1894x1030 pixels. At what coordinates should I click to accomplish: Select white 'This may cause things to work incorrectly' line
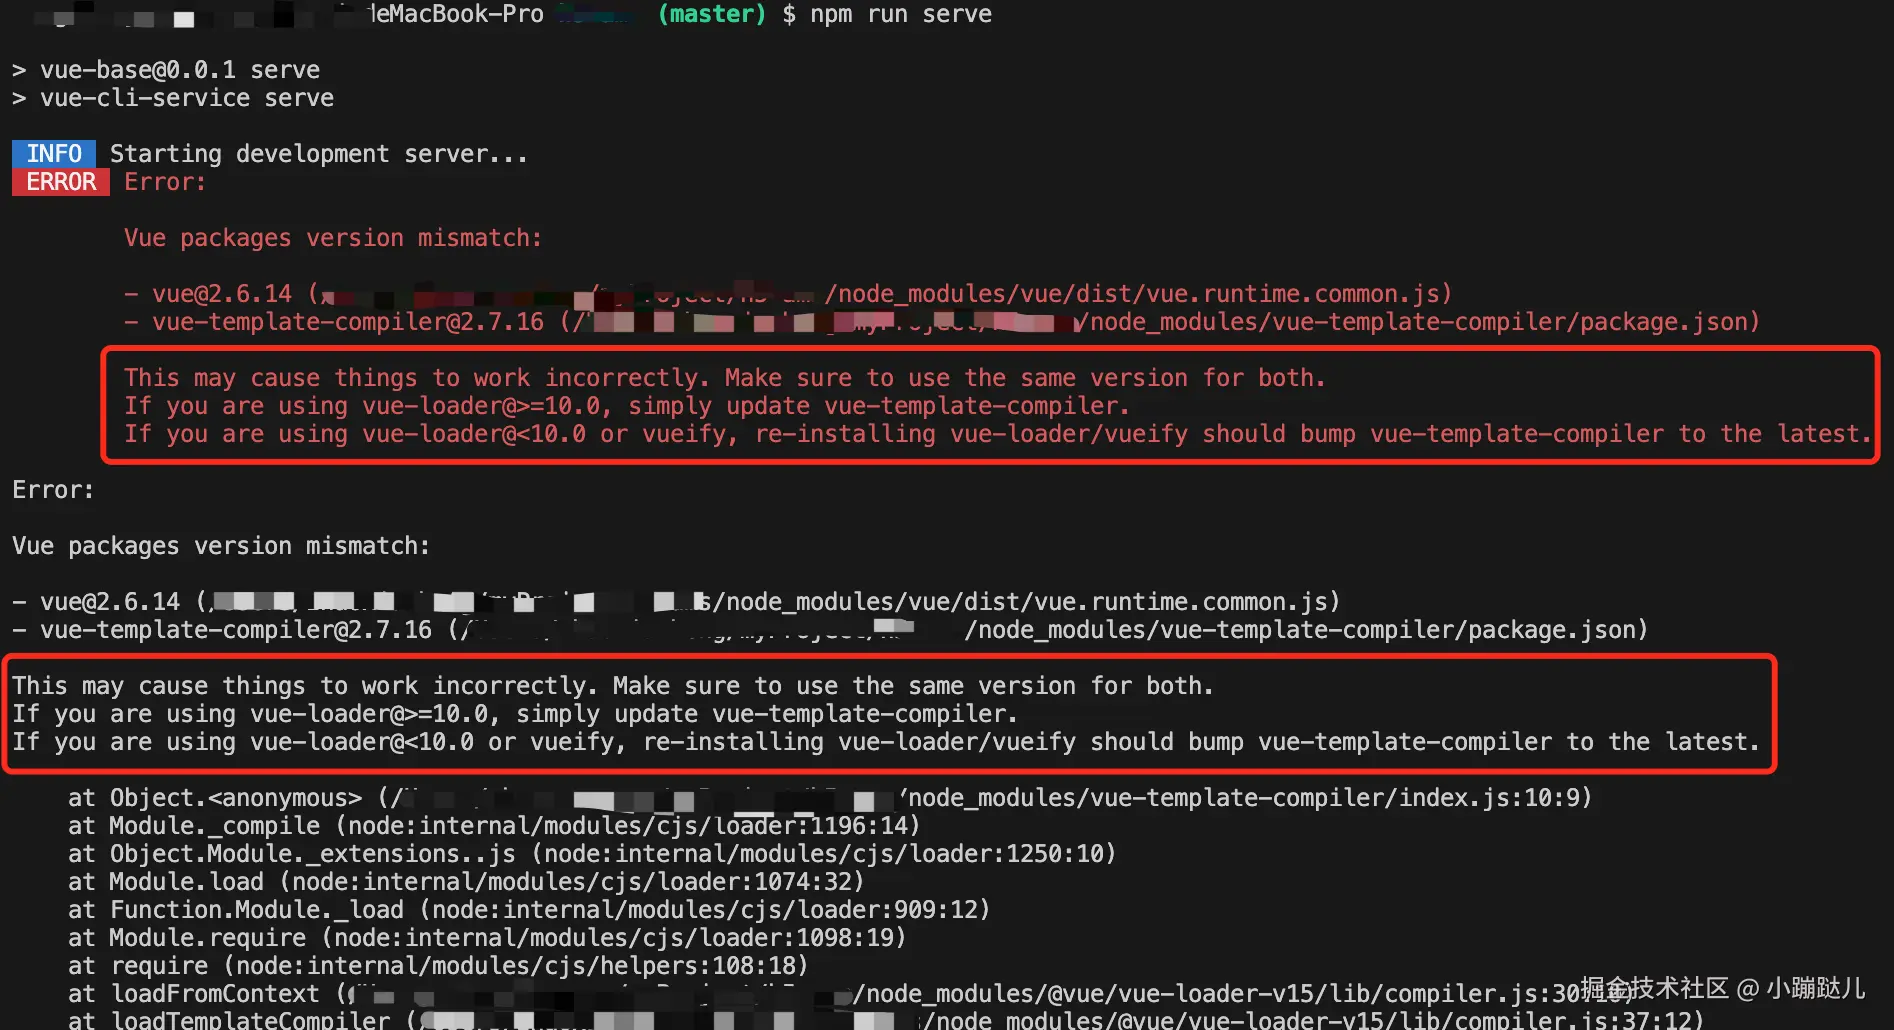613,686
